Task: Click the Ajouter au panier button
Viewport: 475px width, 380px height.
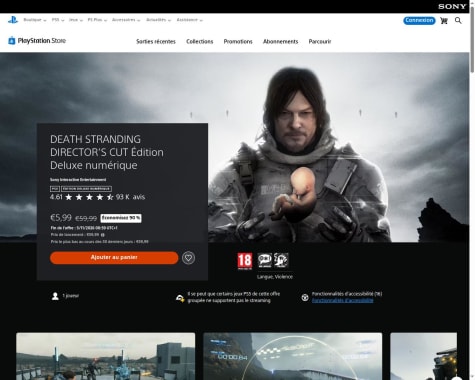Action: click(114, 258)
